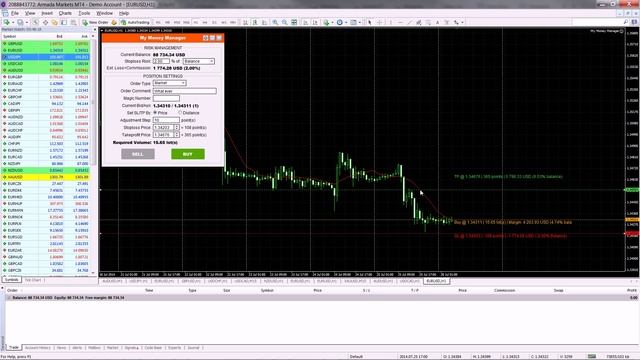The image size is (640, 360).
Task: Open the arrows drawing tool
Action: (x=456, y=22)
